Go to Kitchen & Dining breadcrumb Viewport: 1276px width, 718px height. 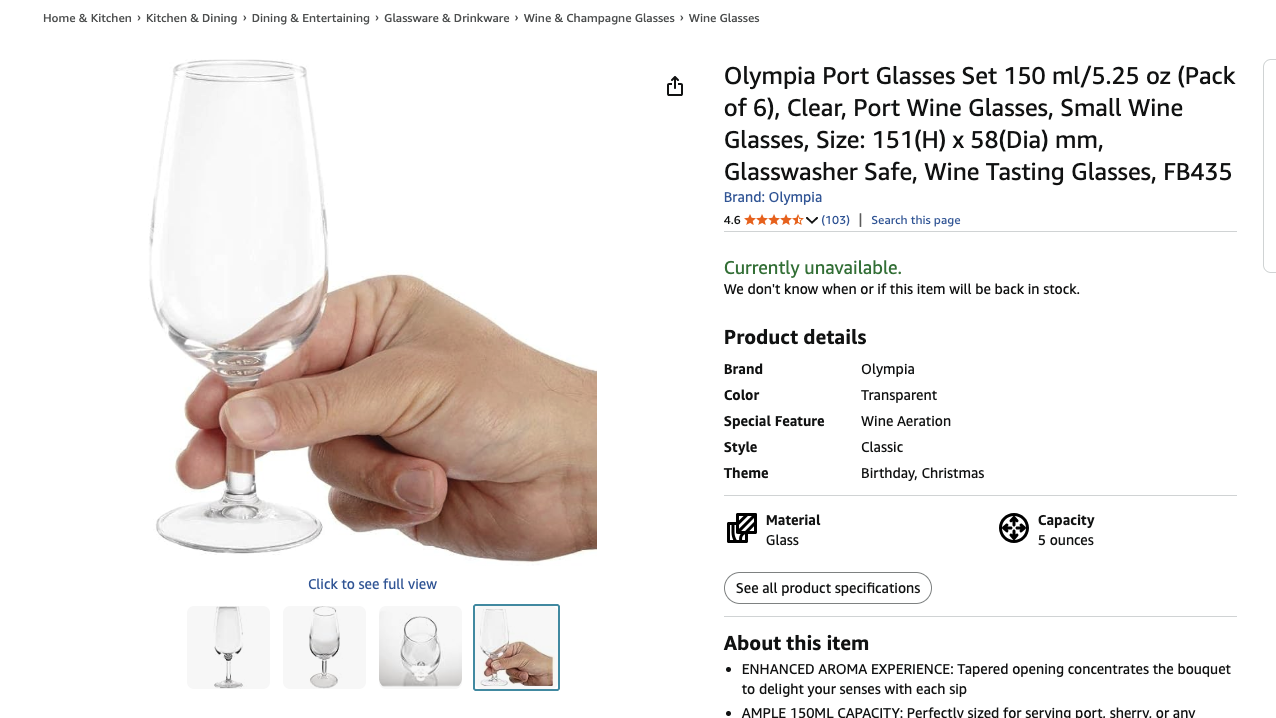coord(191,18)
